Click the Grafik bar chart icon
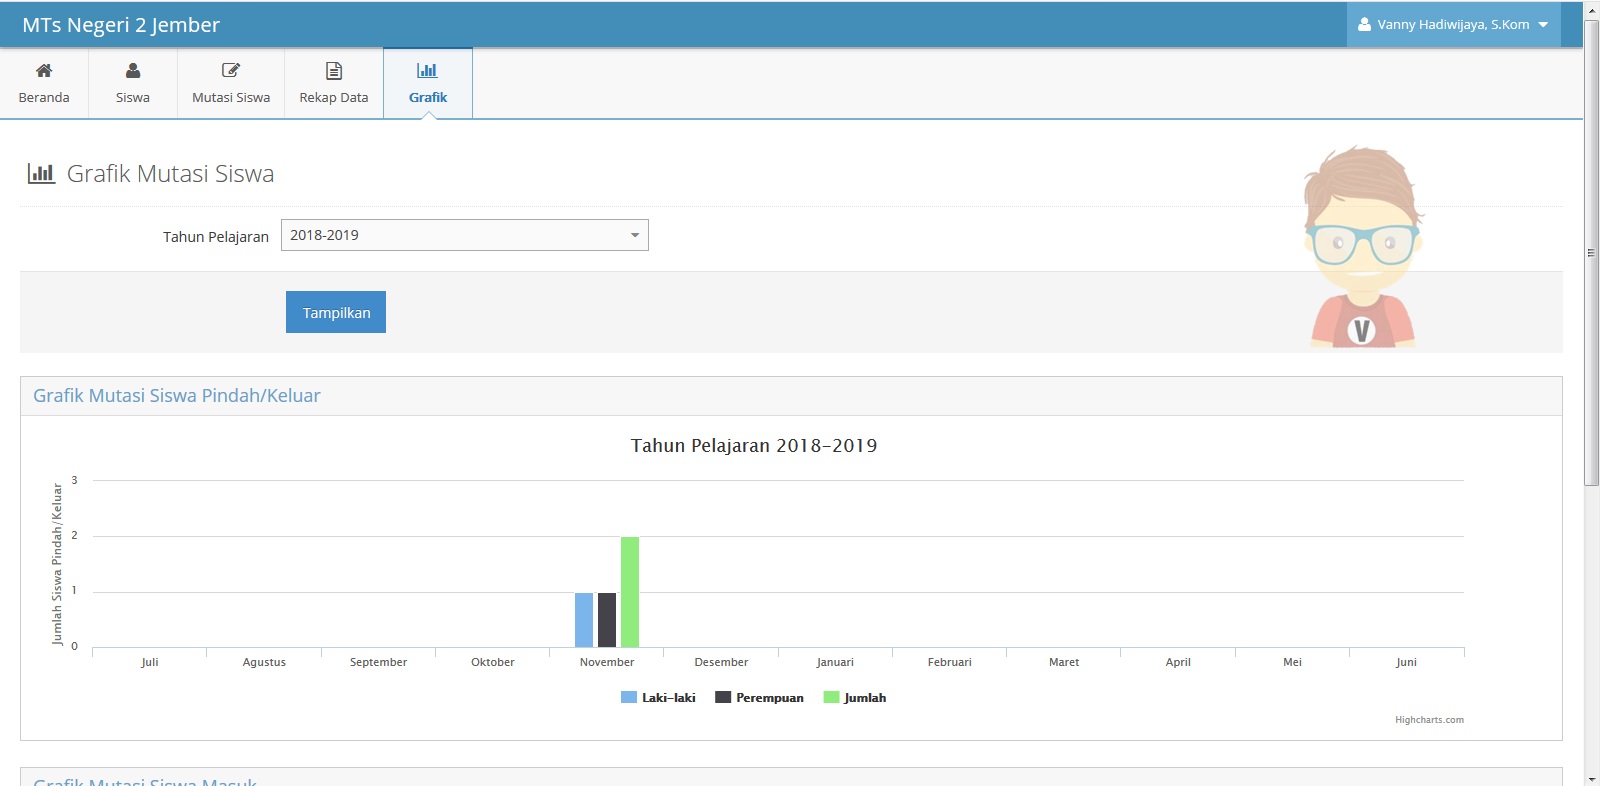The height and width of the screenshot is (786, 1600). [x=427, y=70]
